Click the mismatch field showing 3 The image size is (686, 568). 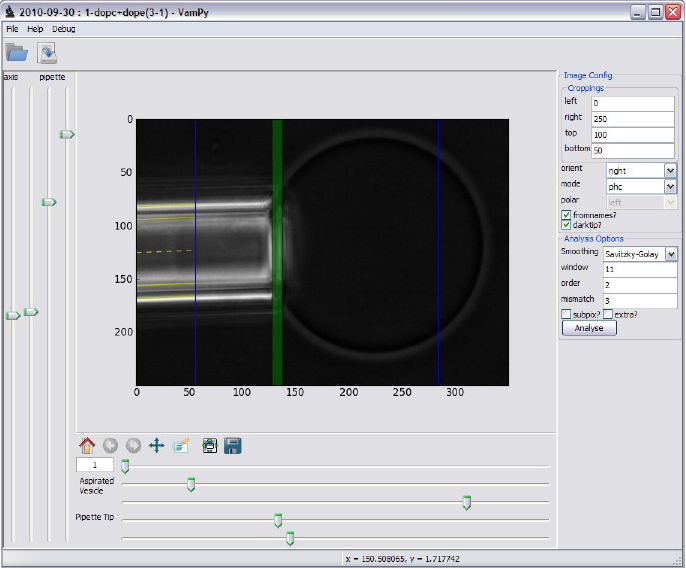pyautogui.click(x=640, y=301)
